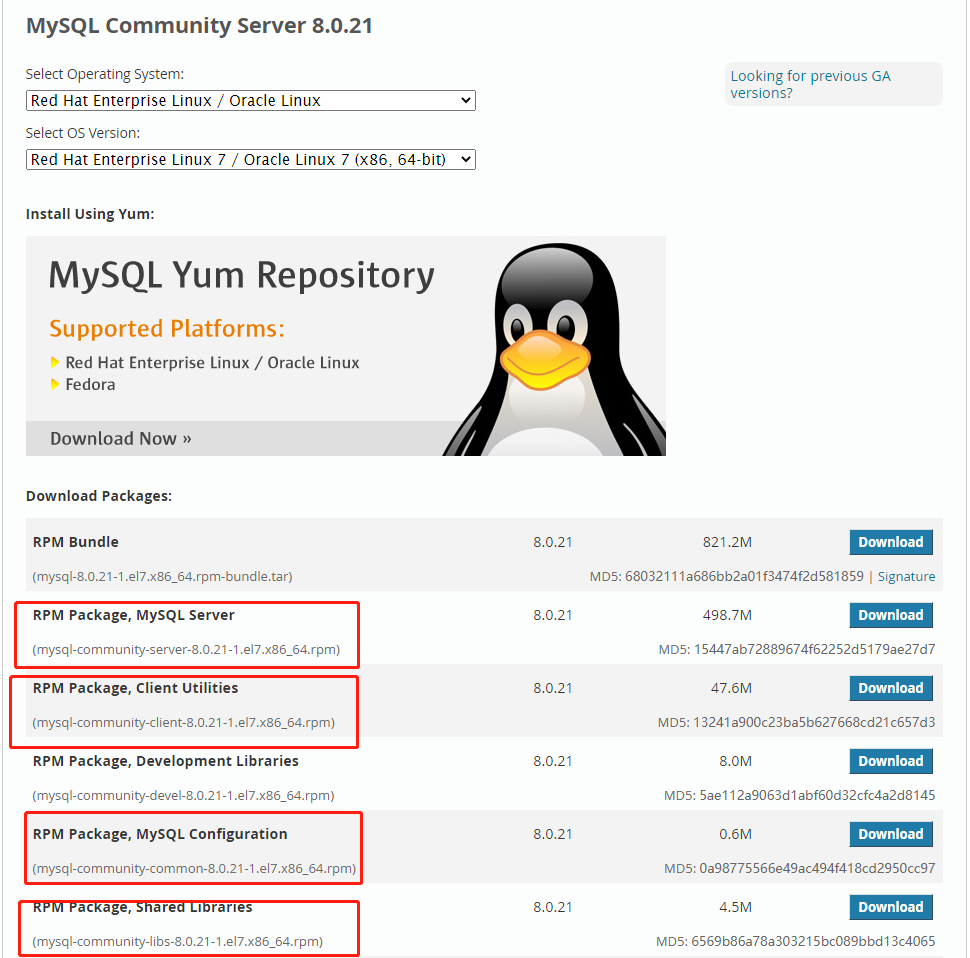Download the MySQL Server RPM package

[x=891, y=615]
